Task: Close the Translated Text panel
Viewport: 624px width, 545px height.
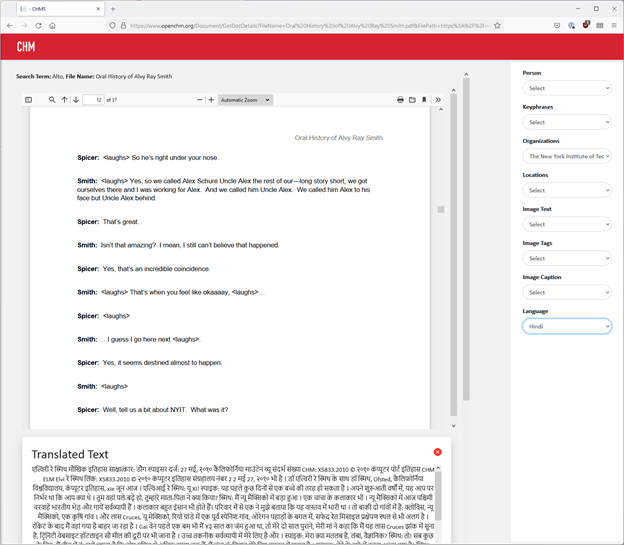Action: pyautogui.click(x=437, y=452)
